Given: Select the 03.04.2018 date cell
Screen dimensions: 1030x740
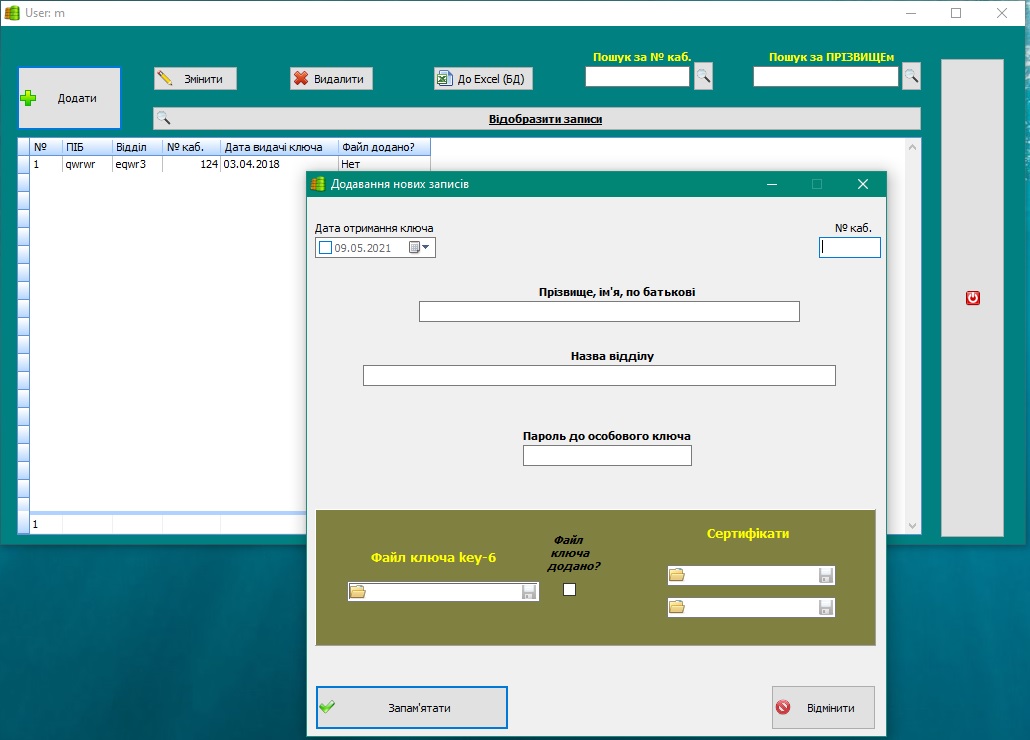Looking at the screenshot, I should pyautogui.click(x=279, y=164).
